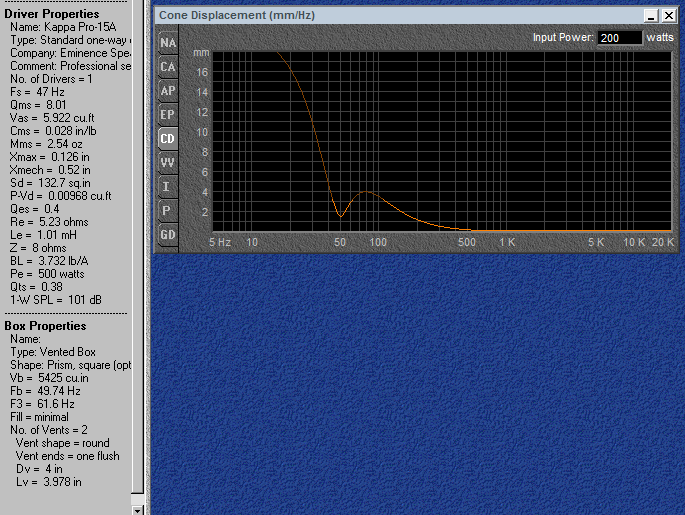Click 'Vb = 5425 cu.in' text
The height and width of the screenshot is (515, 685).
49,378
